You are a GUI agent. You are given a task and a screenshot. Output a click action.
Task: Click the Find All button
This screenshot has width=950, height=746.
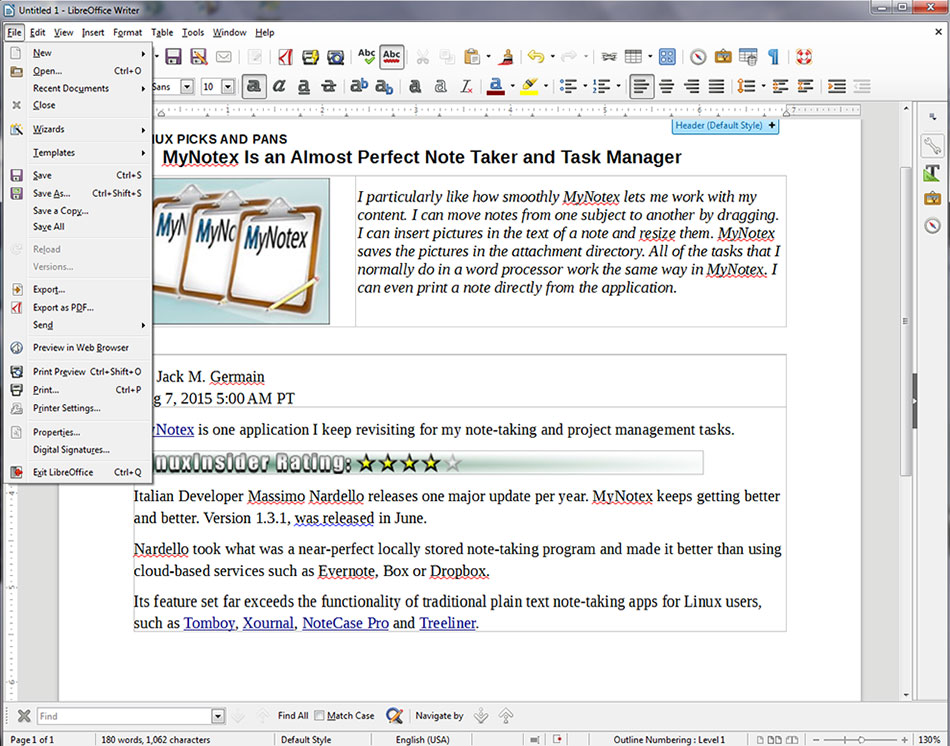click(x=293, y=716)
